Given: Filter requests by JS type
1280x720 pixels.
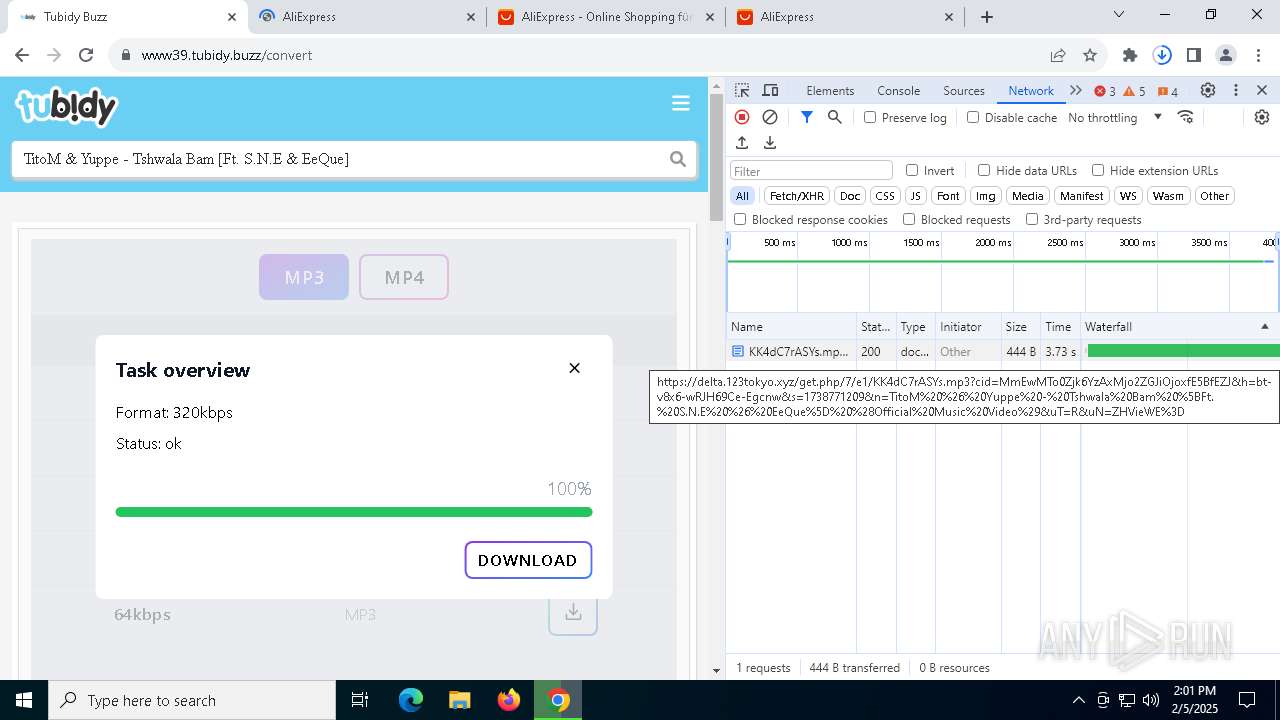Looking at the screenshot, I should click(x=915, y=196).
